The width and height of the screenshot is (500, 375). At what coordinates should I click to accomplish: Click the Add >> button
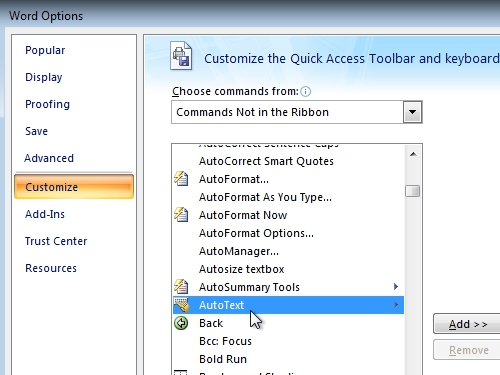click(x=467, y=324)
